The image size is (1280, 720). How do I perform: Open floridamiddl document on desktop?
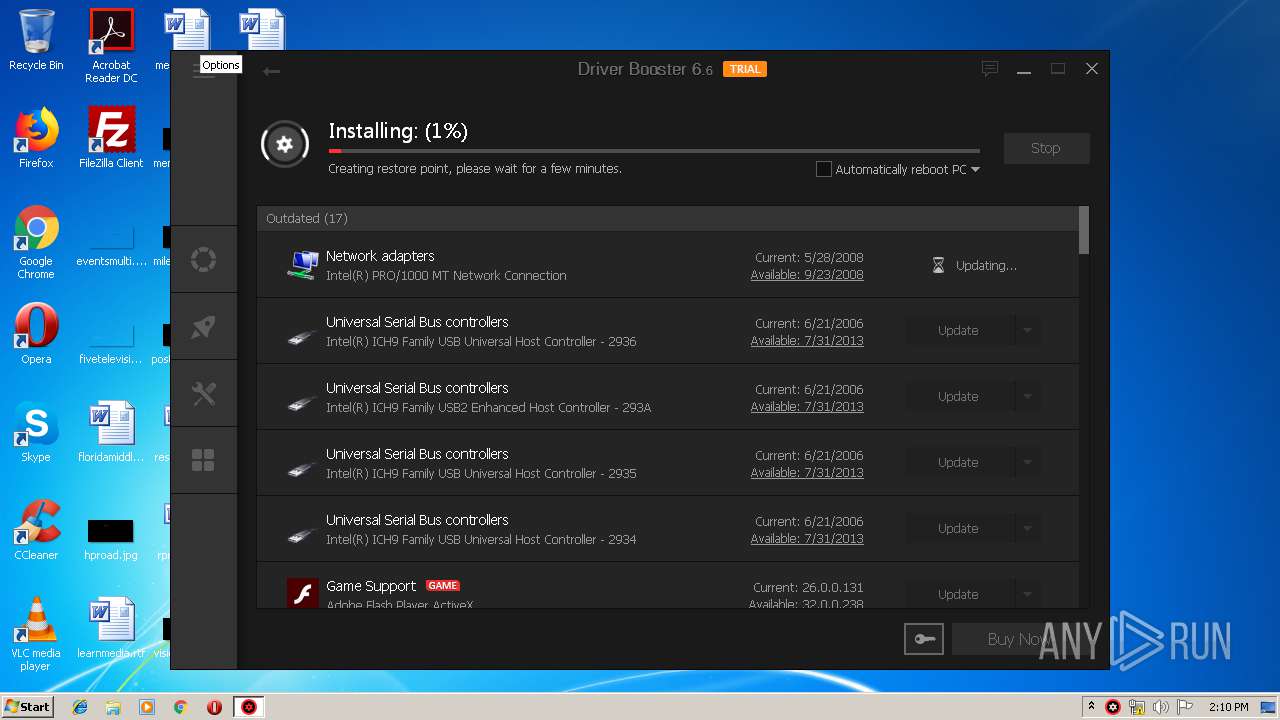(111, 432)
